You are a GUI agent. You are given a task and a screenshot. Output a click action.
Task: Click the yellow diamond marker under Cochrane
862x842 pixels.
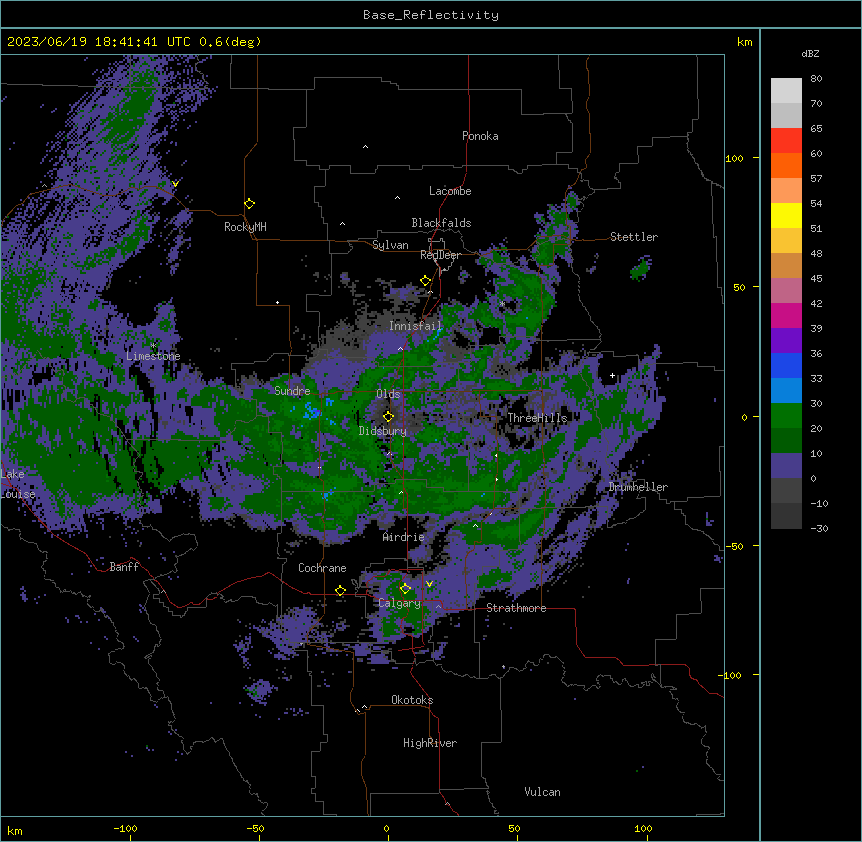(340, 591)
